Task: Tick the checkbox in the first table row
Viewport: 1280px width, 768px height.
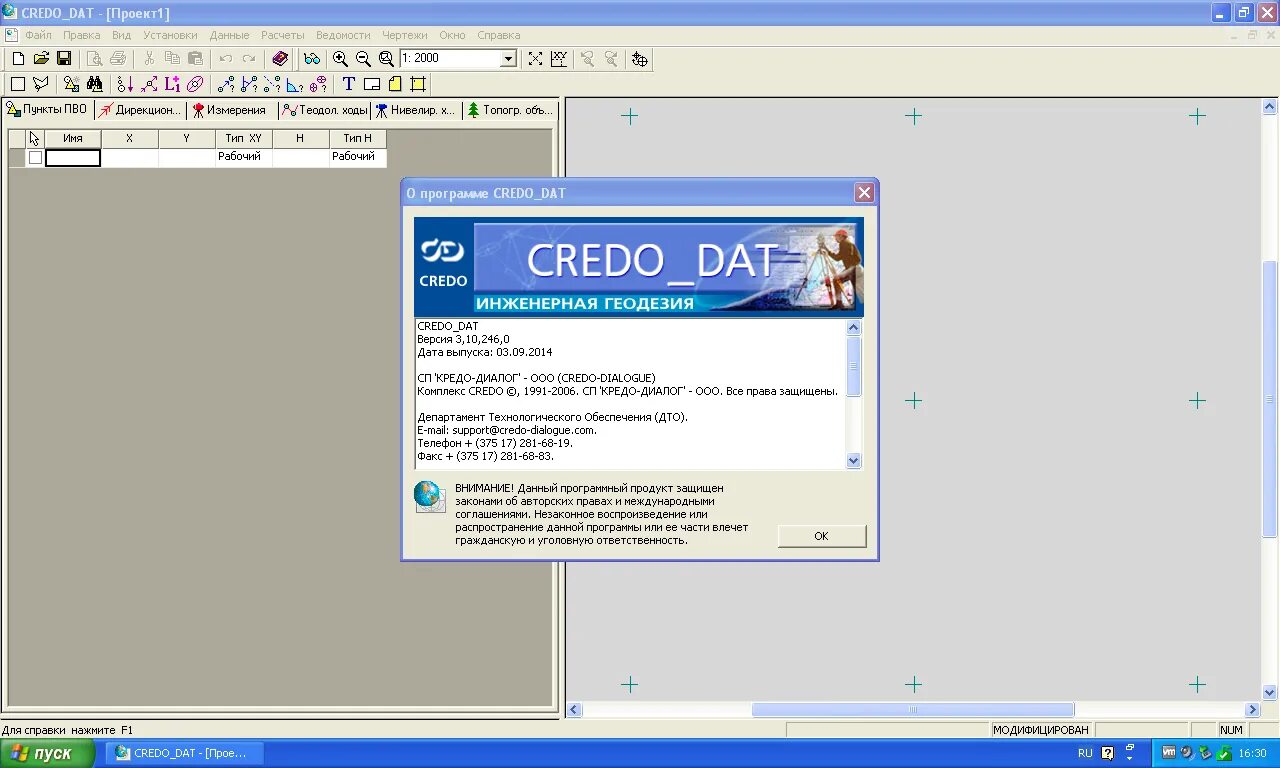Action: pyautogui.click(x=35, y=157)
